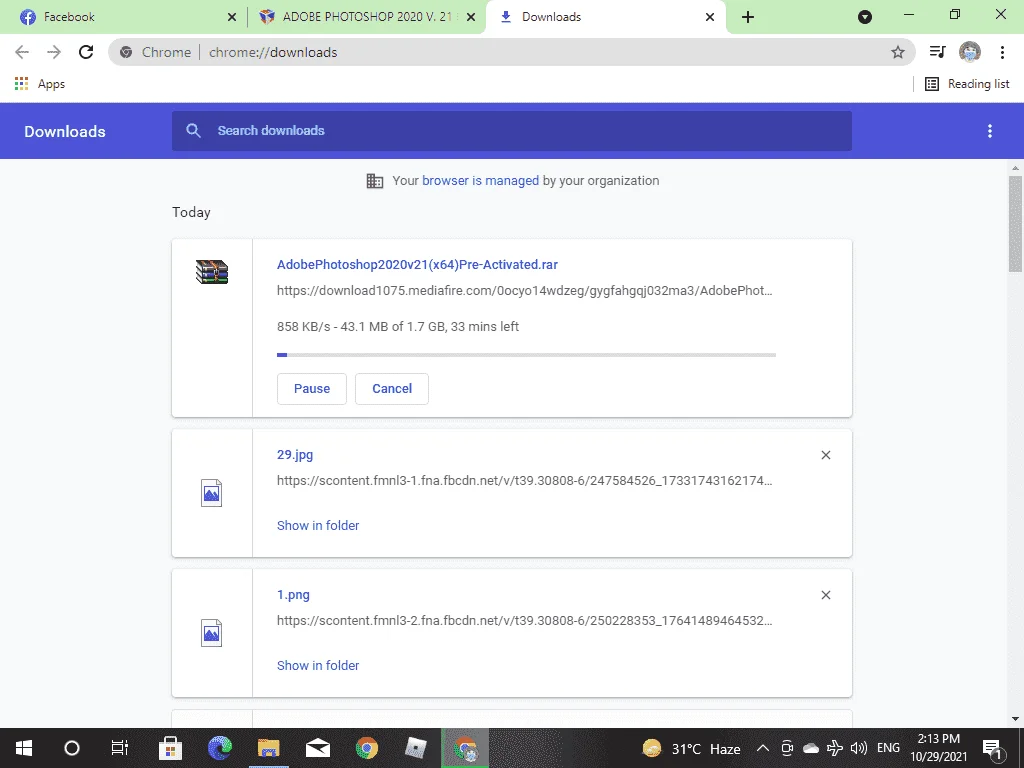
Task: Open Cortana search circle on the taskbar
Action: tap(72, 748)
